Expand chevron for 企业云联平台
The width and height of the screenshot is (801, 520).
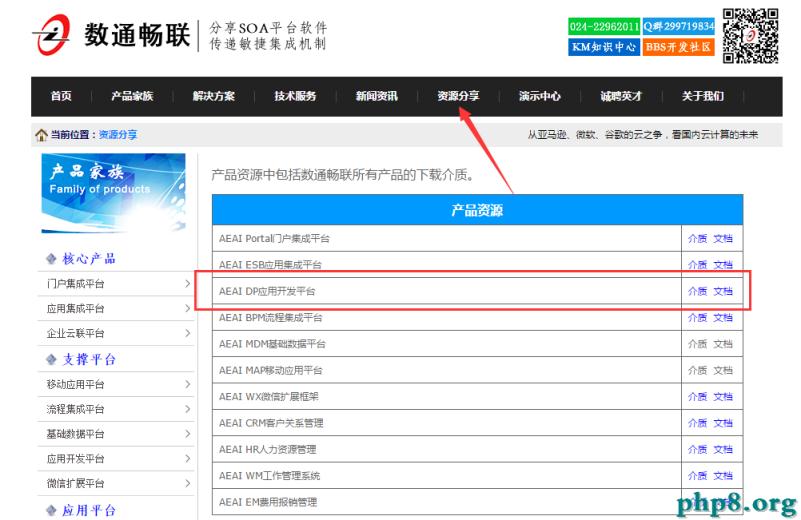point(187,333)
